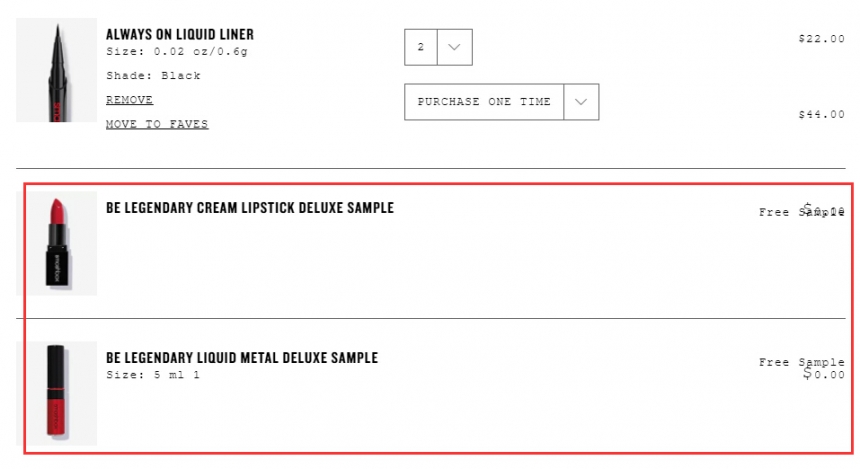The height and width of the screenshot is (469, 860).
Task: Select the $44.00 line total
Action: [x=822, y=114]
